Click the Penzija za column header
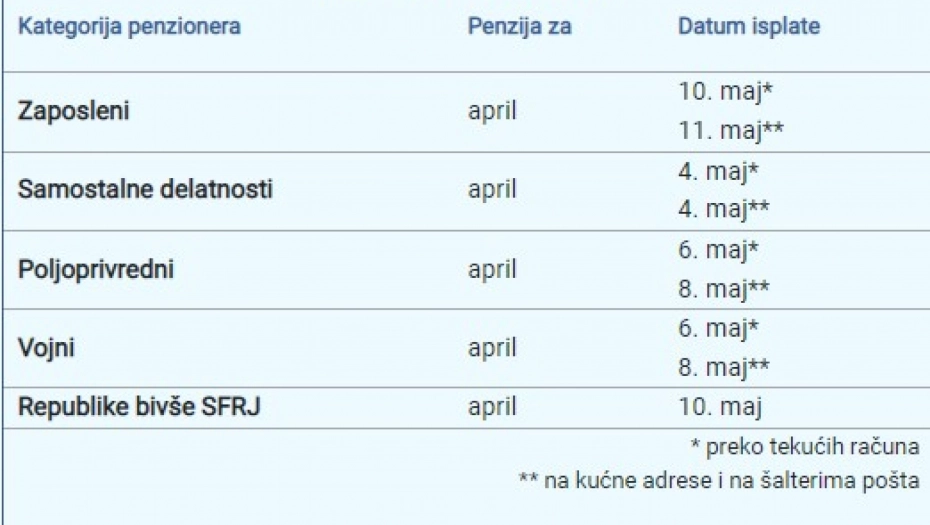This screenshot has height=525, width=930. (519, 27)
